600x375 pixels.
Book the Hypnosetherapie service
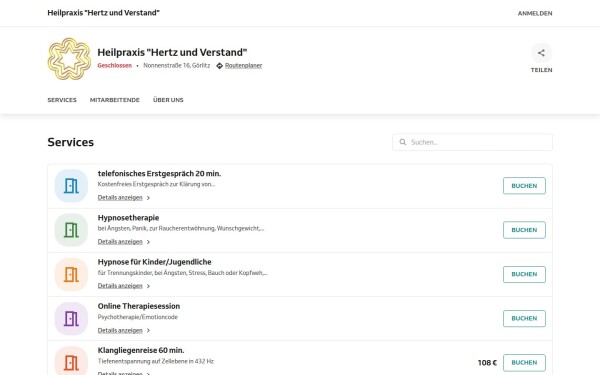click(524, 230)
